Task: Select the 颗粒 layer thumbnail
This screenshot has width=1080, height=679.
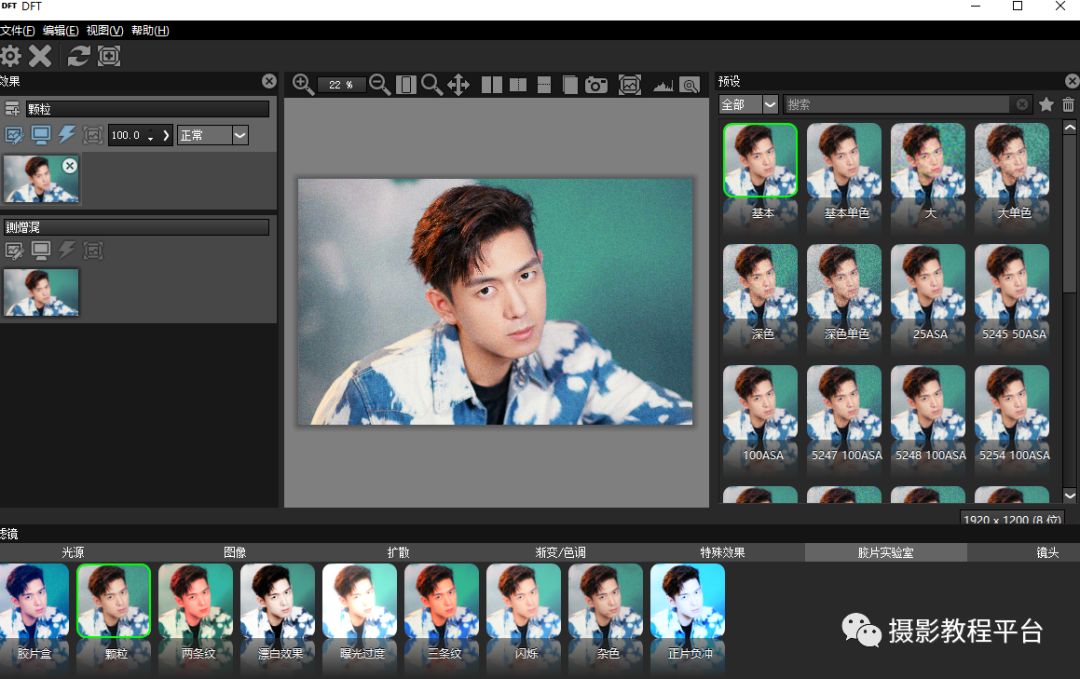Action: (x=41, y=179)
